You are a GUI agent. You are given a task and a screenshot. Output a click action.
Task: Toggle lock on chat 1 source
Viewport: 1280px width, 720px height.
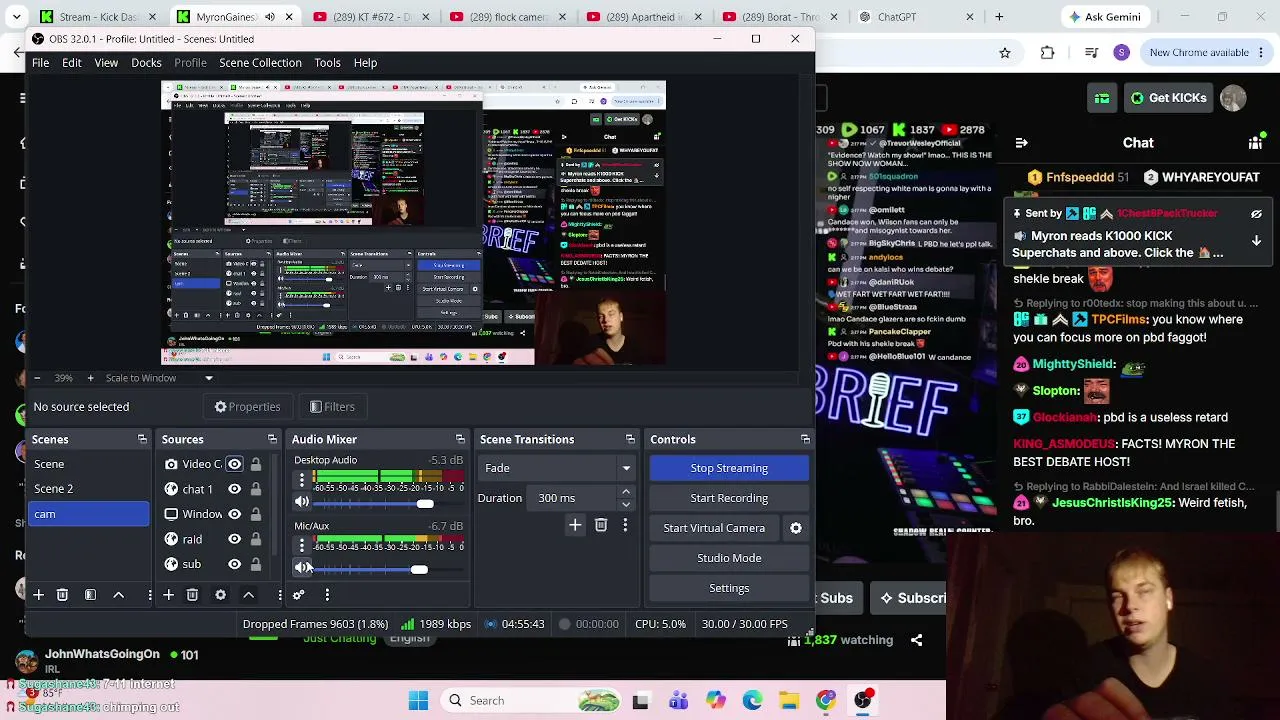[256, 489]
